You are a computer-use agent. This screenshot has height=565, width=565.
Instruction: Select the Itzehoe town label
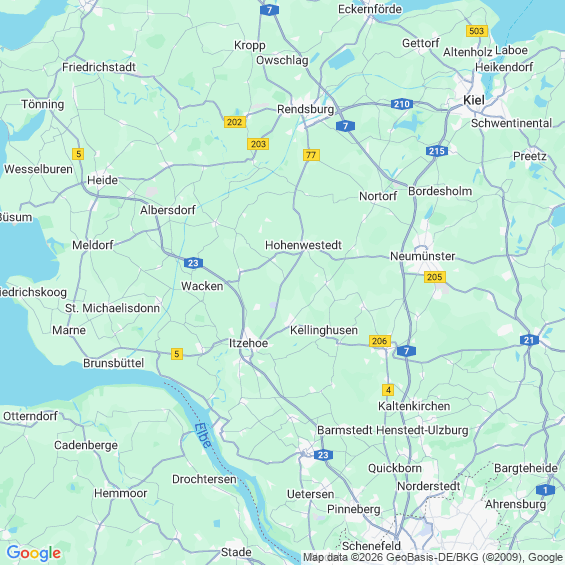(x=248, y=343)
